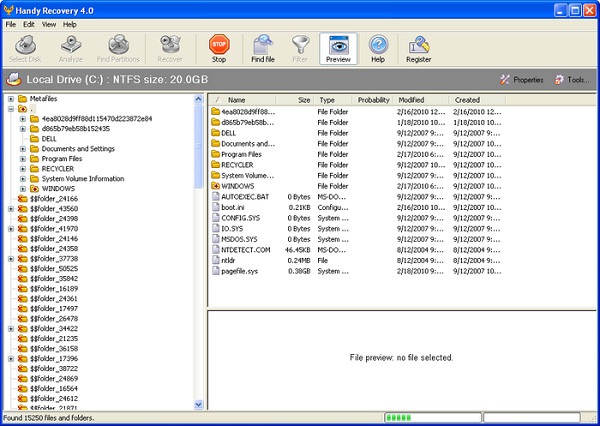Toggle the Preview pane button
The image size is (600, 426).
pyautogui.click(x=338, y=49)
